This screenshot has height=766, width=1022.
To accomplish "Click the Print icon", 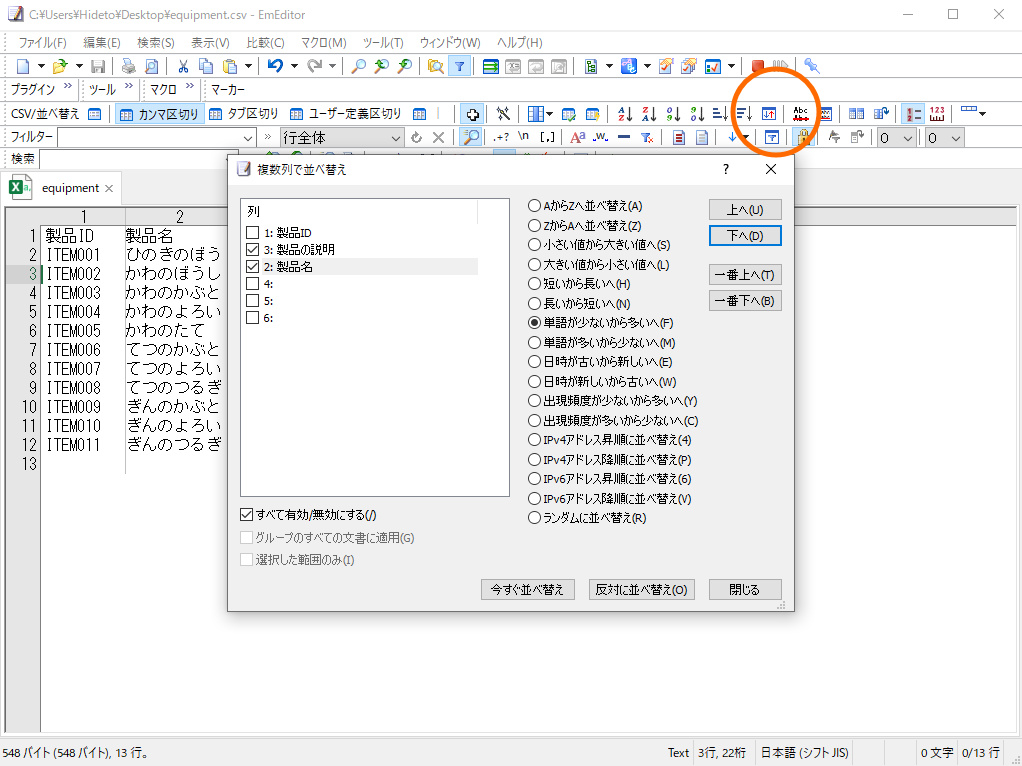I will click(129, 66).
